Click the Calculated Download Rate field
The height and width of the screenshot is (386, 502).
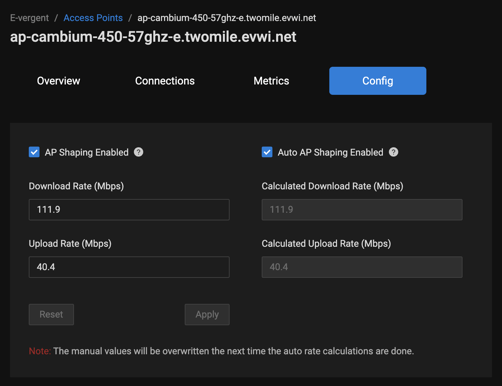[x=362, y=210]
